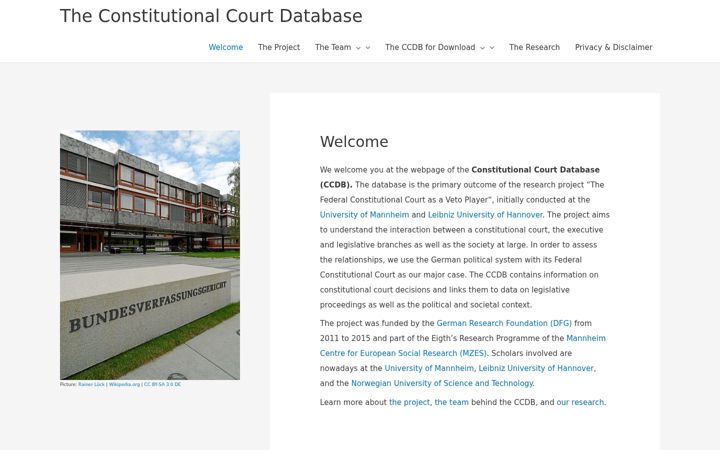Go to The Project page

(279, 47)
